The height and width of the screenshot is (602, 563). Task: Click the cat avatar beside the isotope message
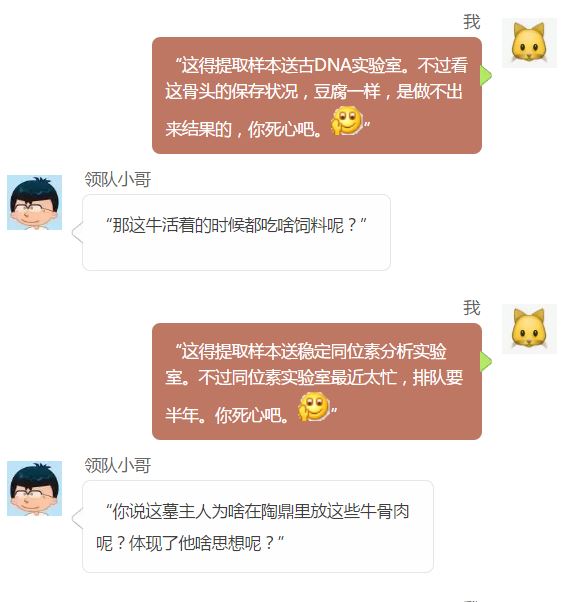(529, 329)
